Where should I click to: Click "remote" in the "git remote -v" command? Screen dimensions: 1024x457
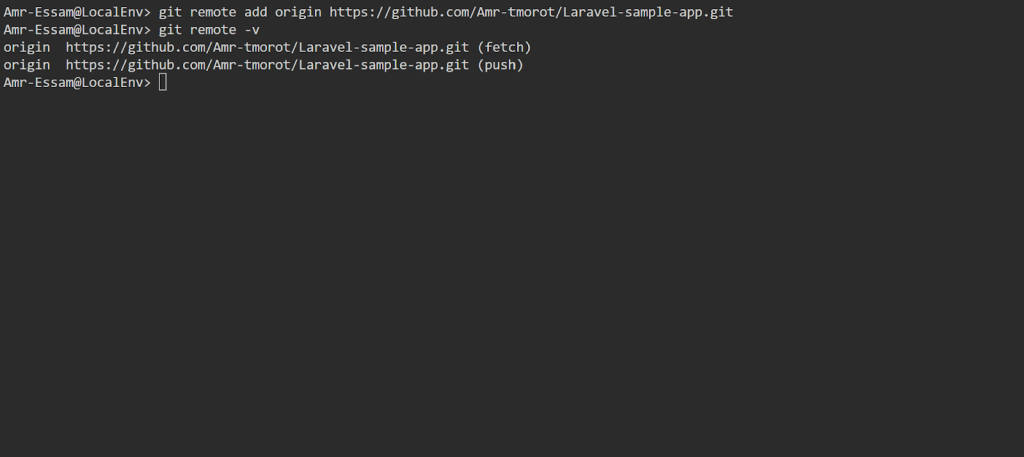[x=213, y=30]
